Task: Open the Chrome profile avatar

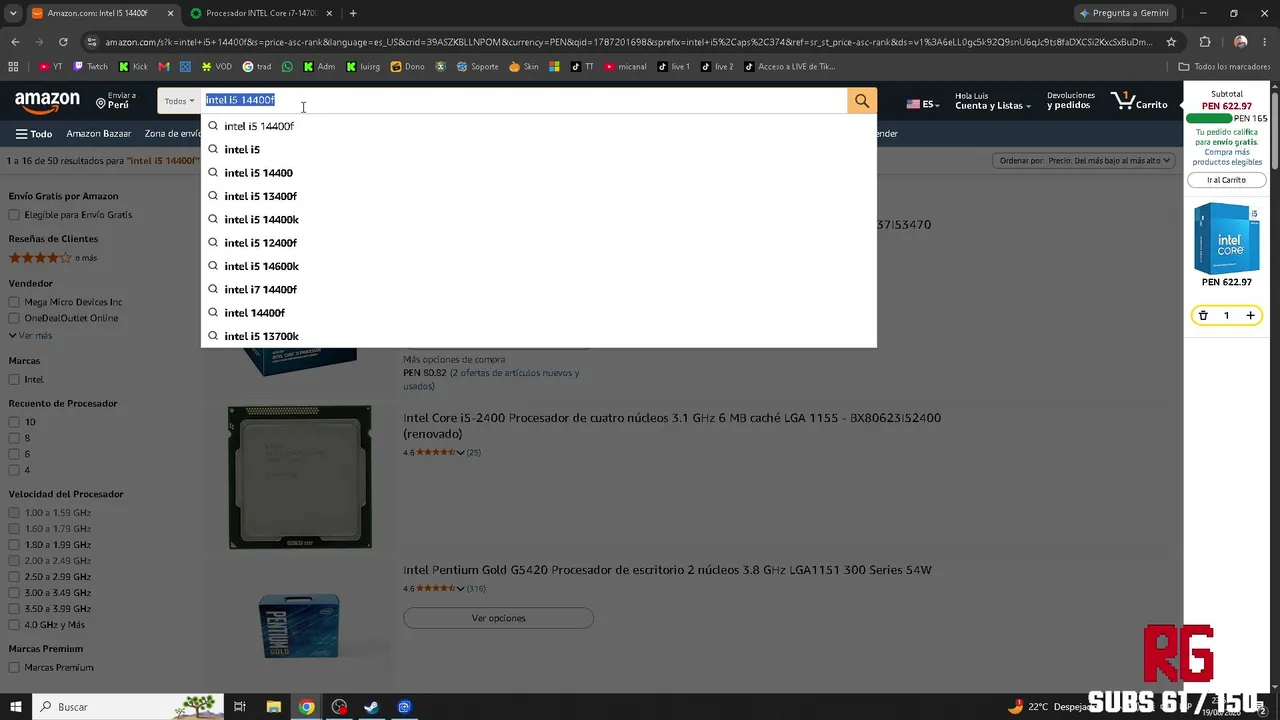Action: 1241,42
